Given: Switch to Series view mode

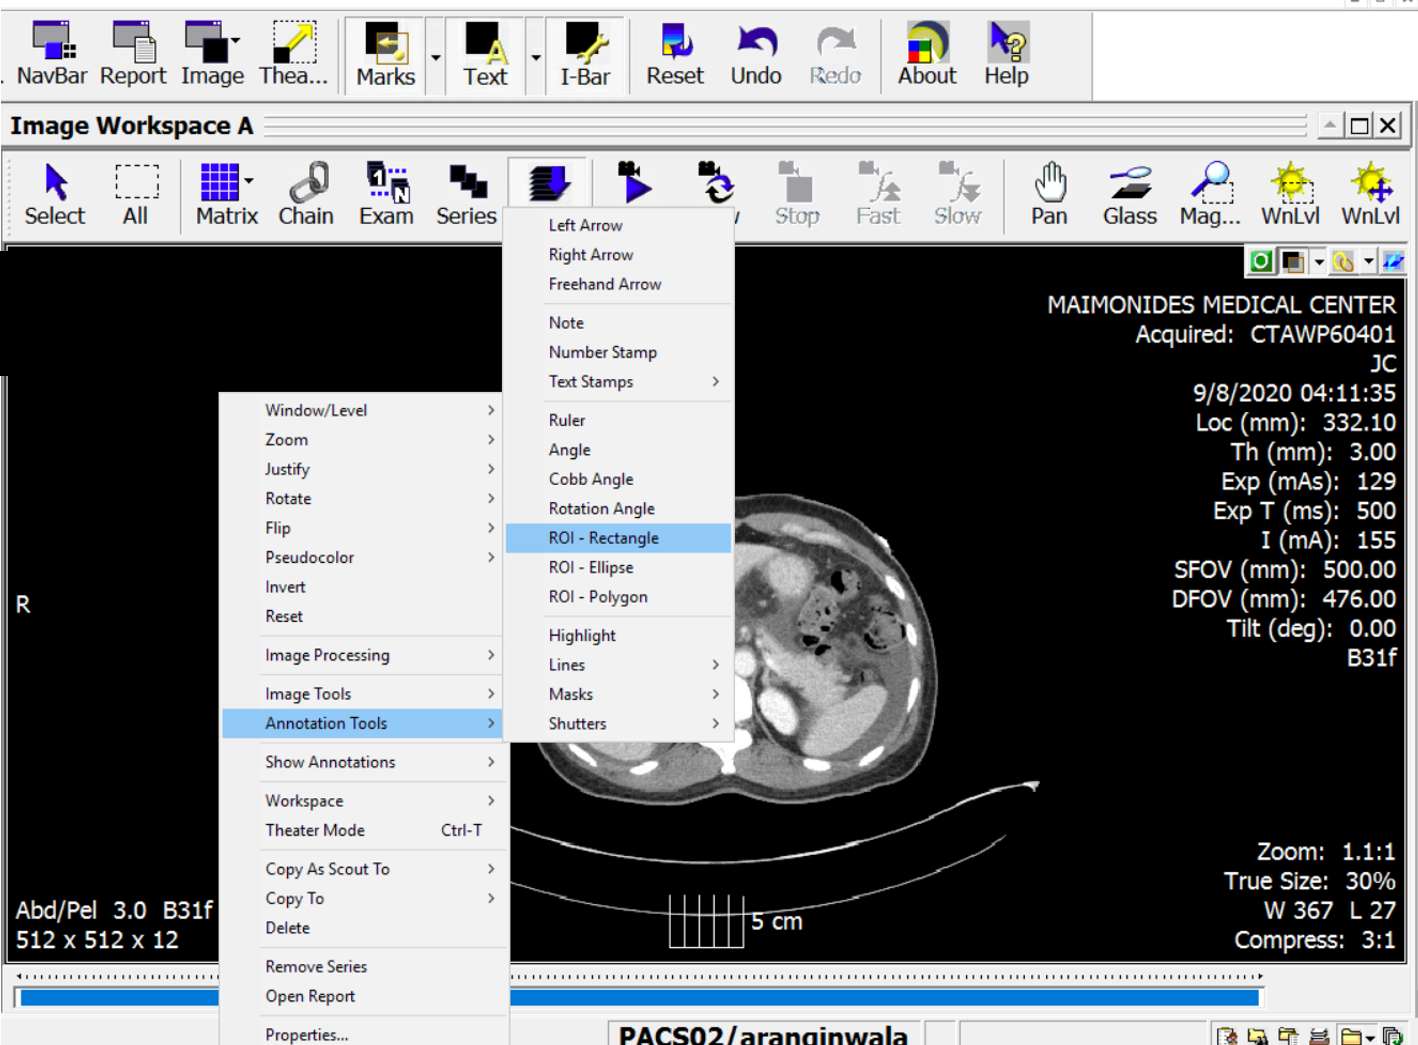Looking at the screenshot, I should (x=466, y=195).
